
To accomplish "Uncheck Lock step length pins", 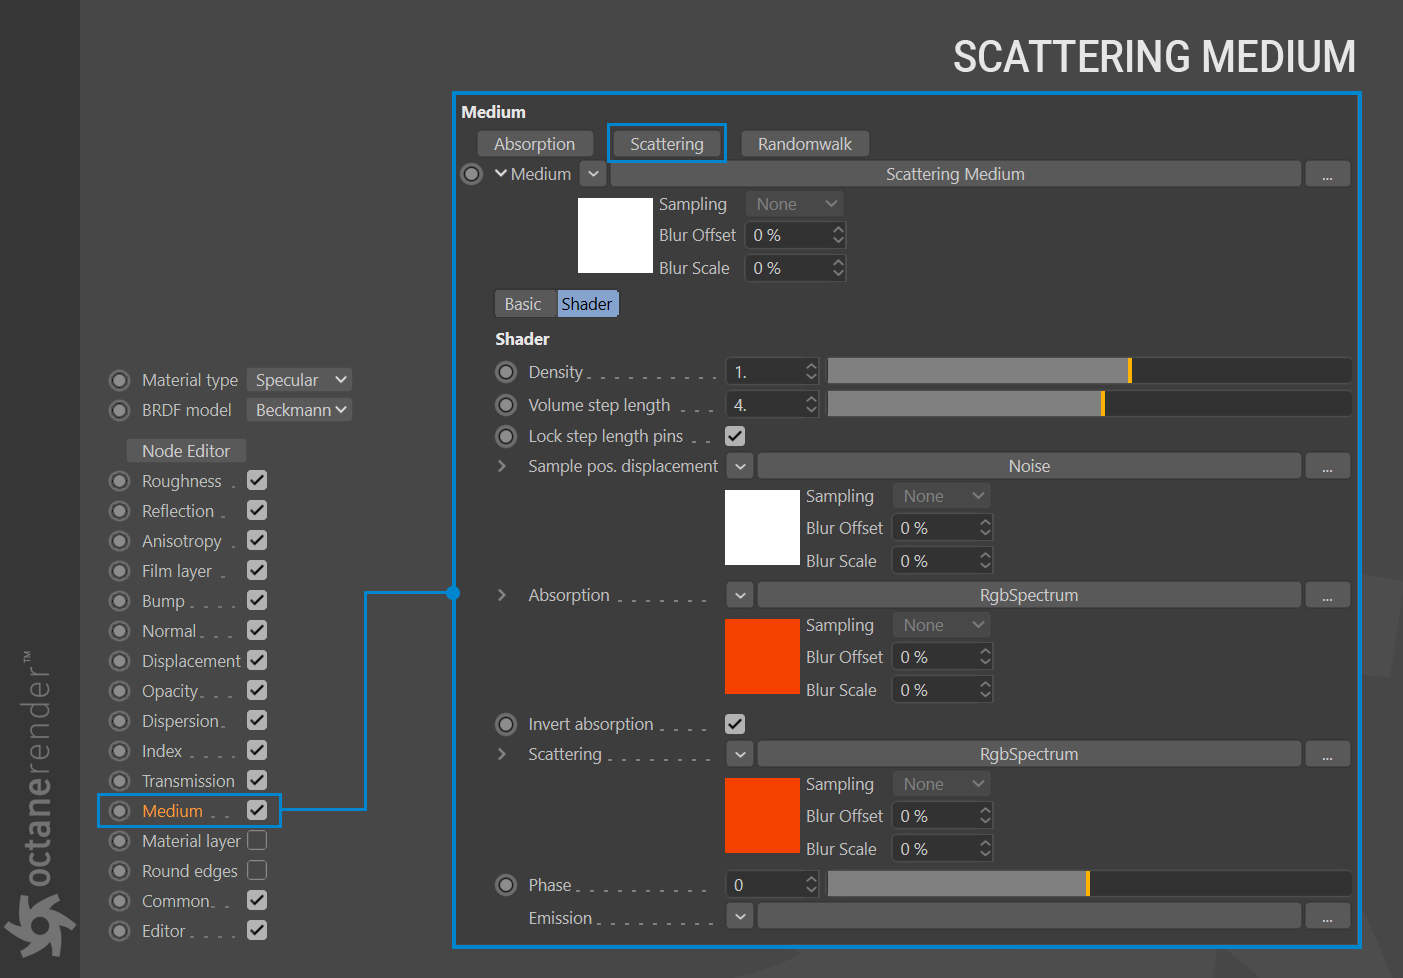I will [x=735, y=436].
